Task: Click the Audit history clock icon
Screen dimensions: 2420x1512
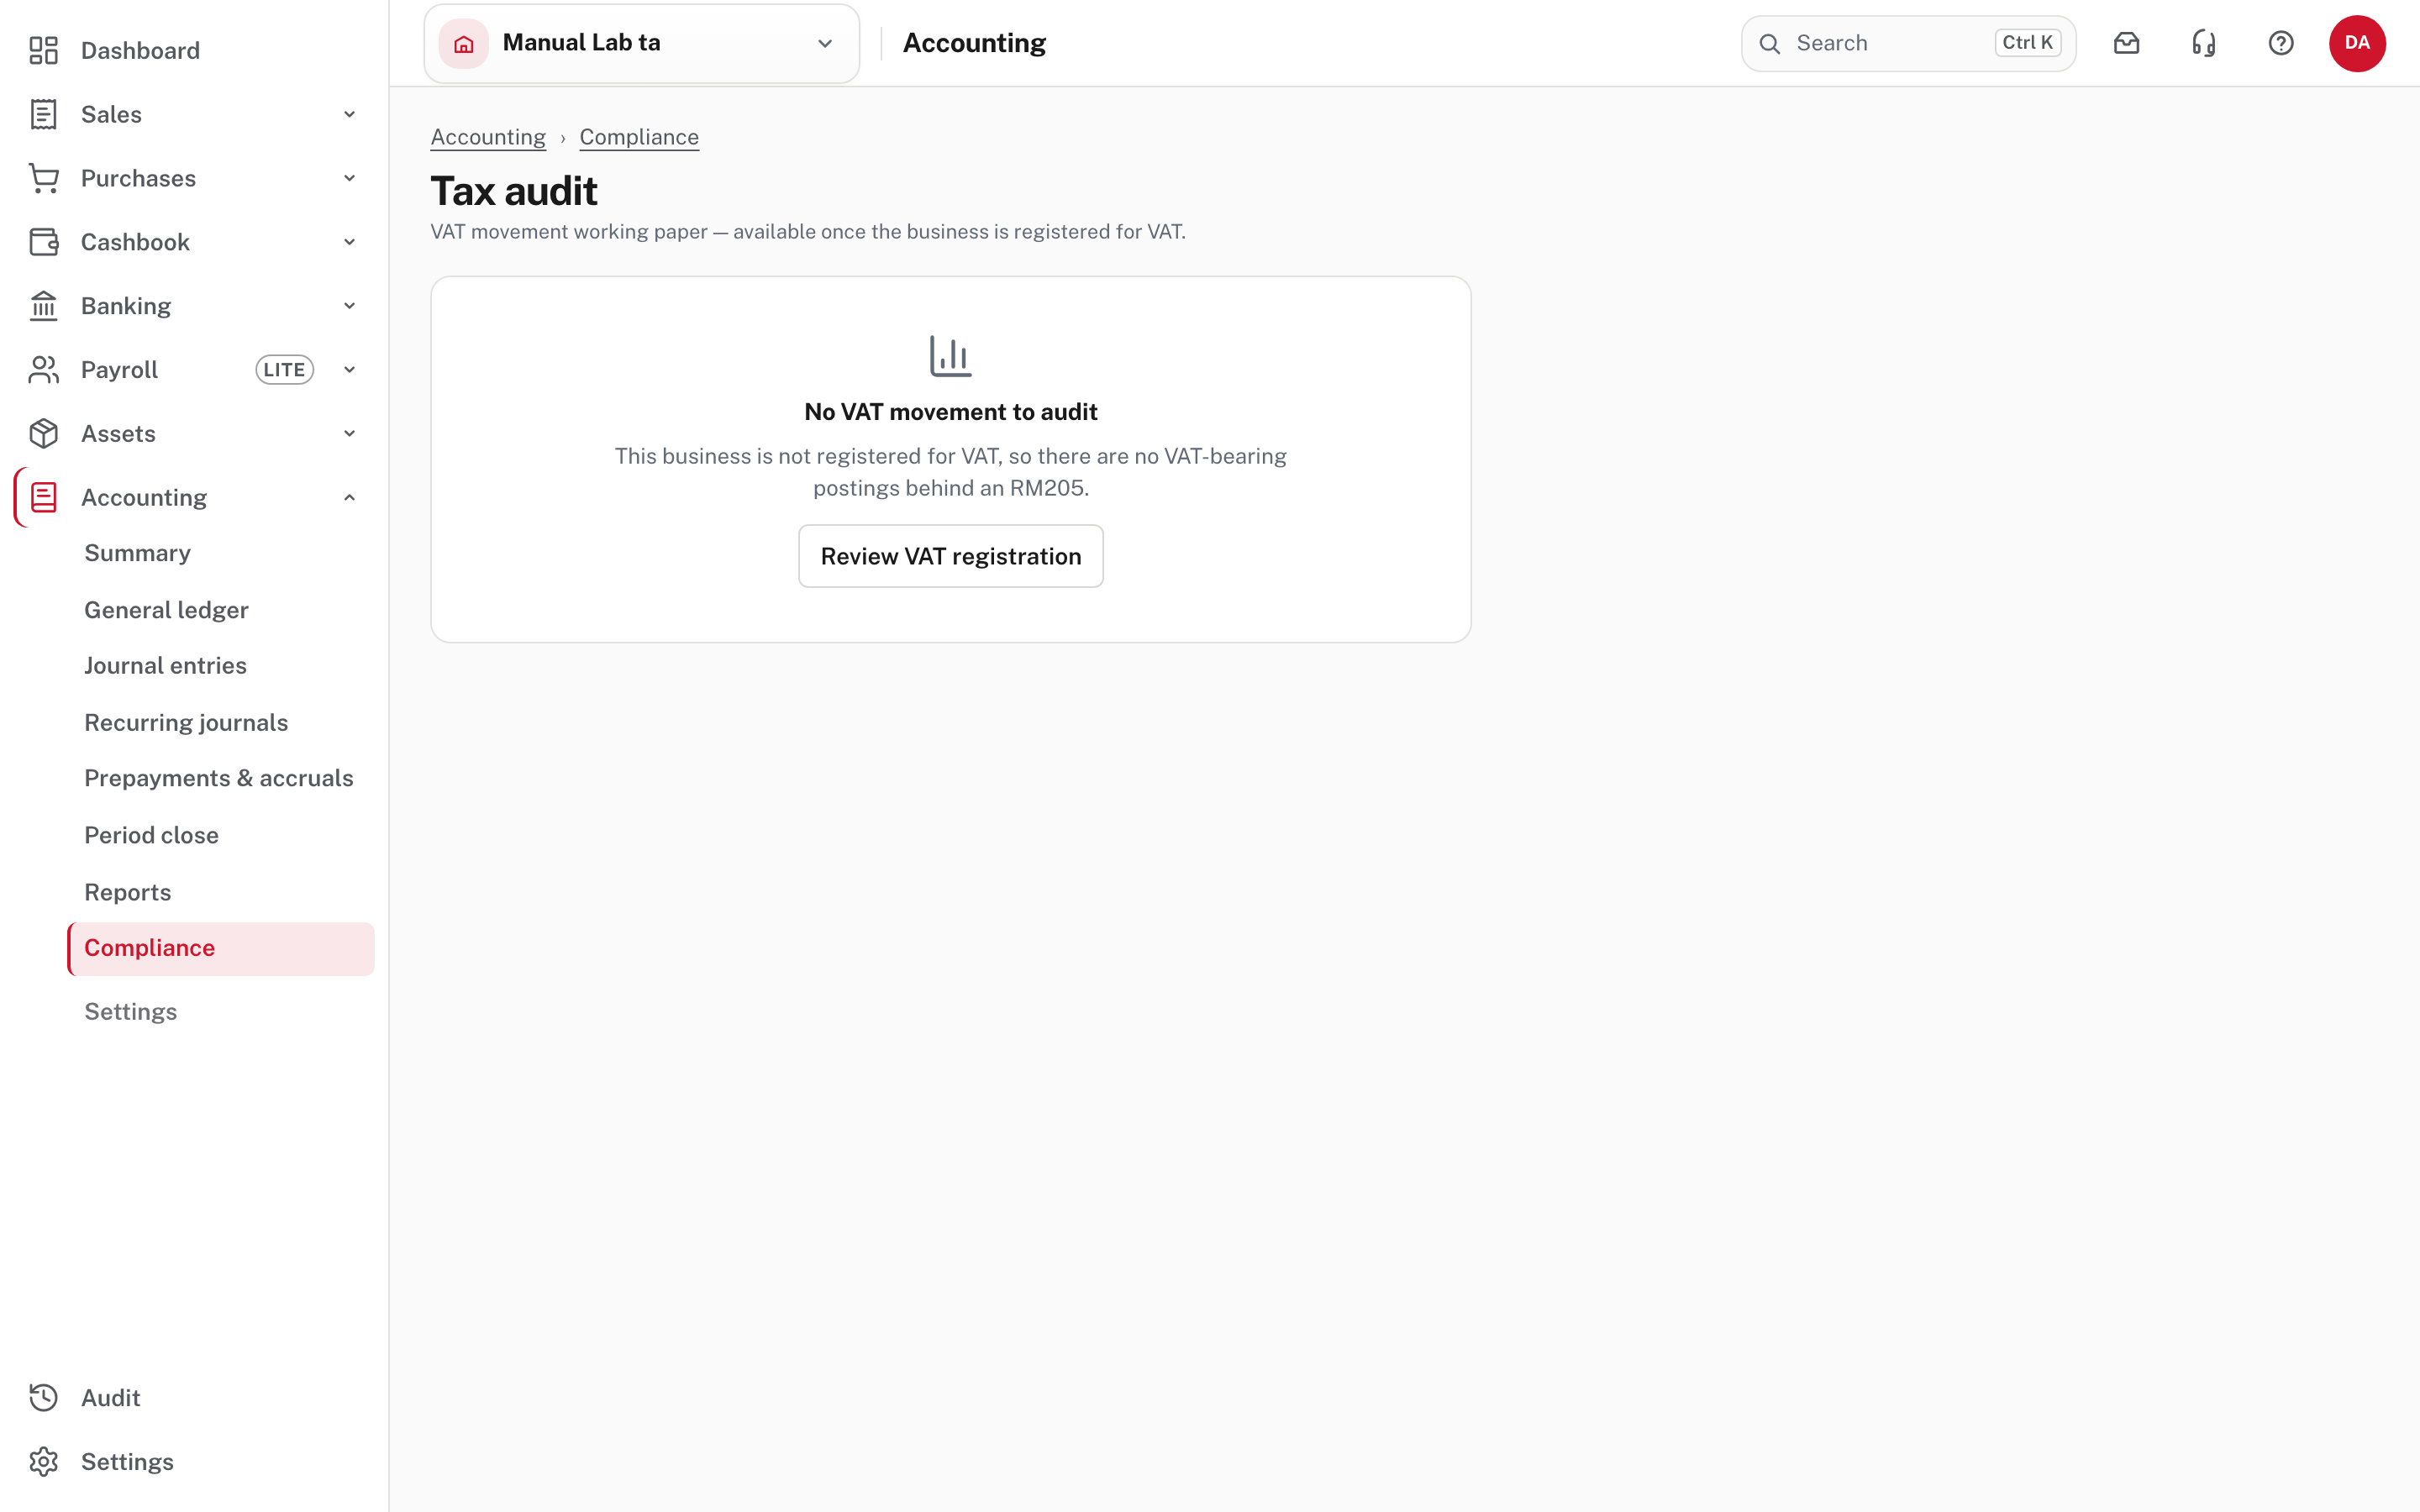Action: point(43,1397)
